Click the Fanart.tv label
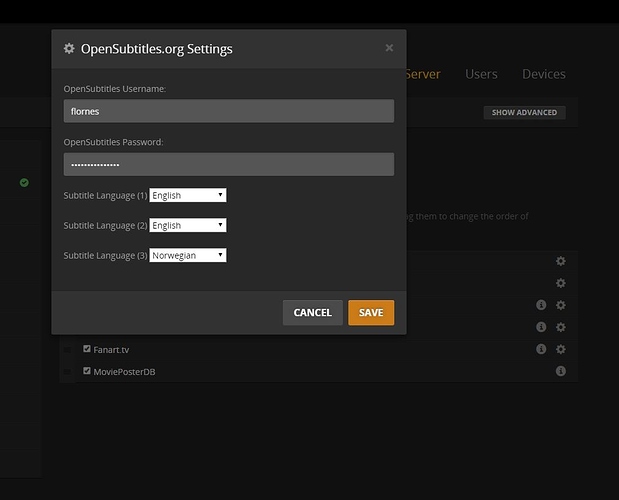This screenshot has width=619, height=500. [111, 350]
